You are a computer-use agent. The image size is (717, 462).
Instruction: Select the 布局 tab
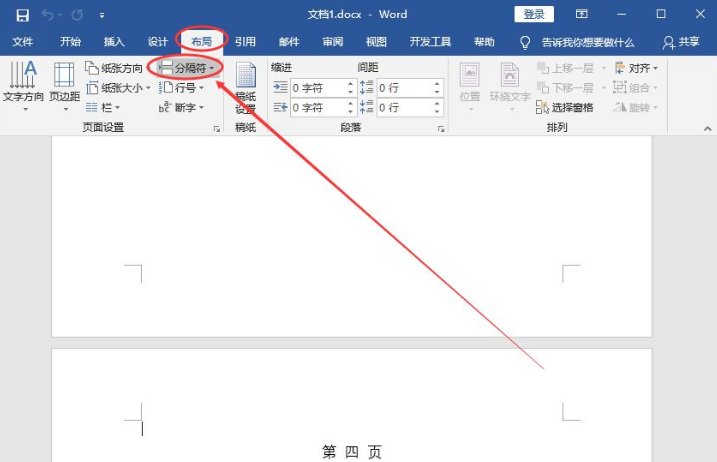201,42
